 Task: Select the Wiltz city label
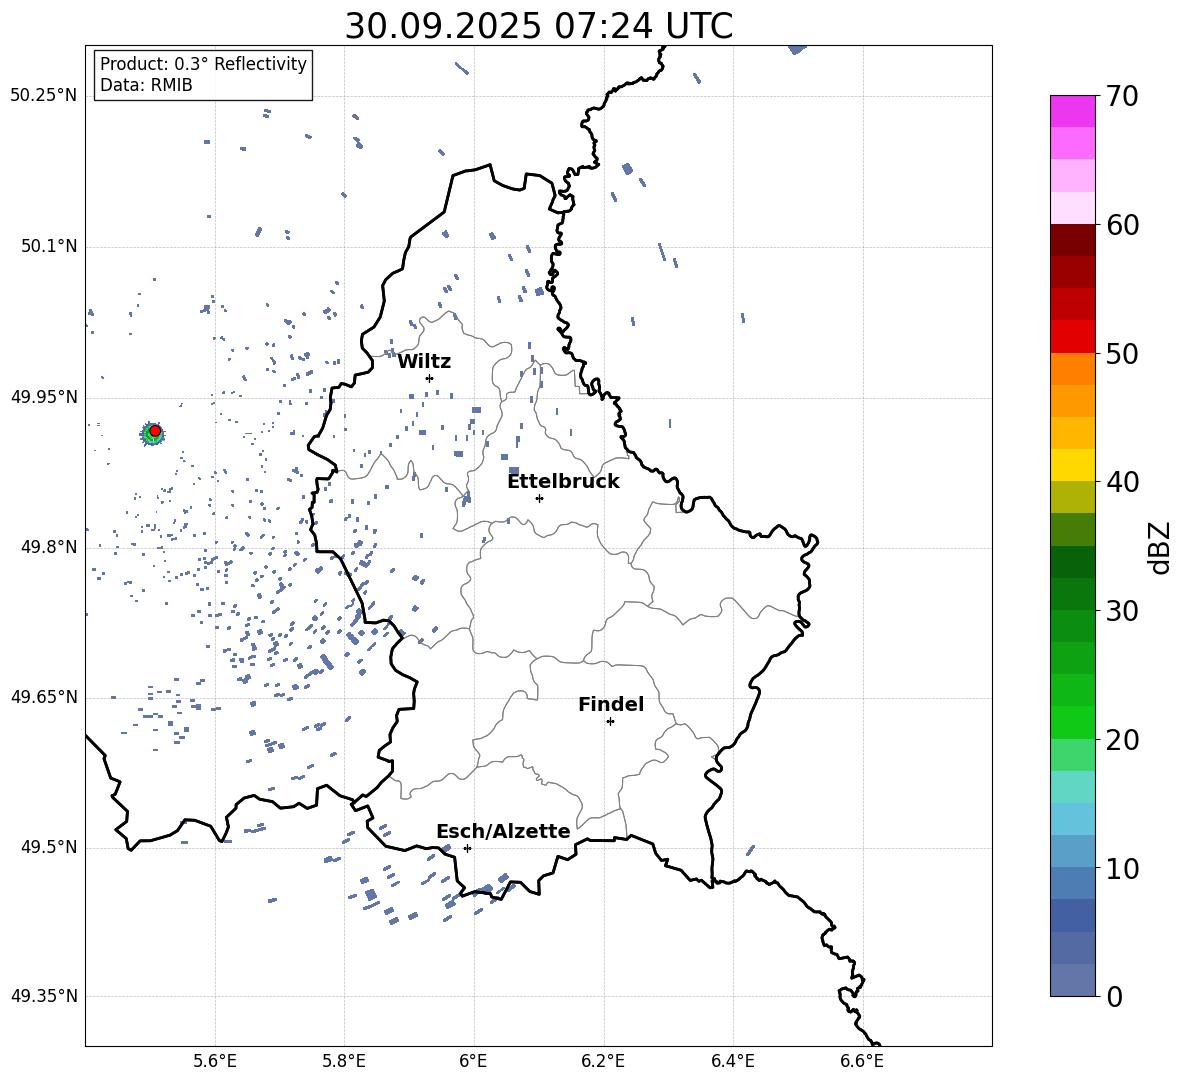pos(424,362)
